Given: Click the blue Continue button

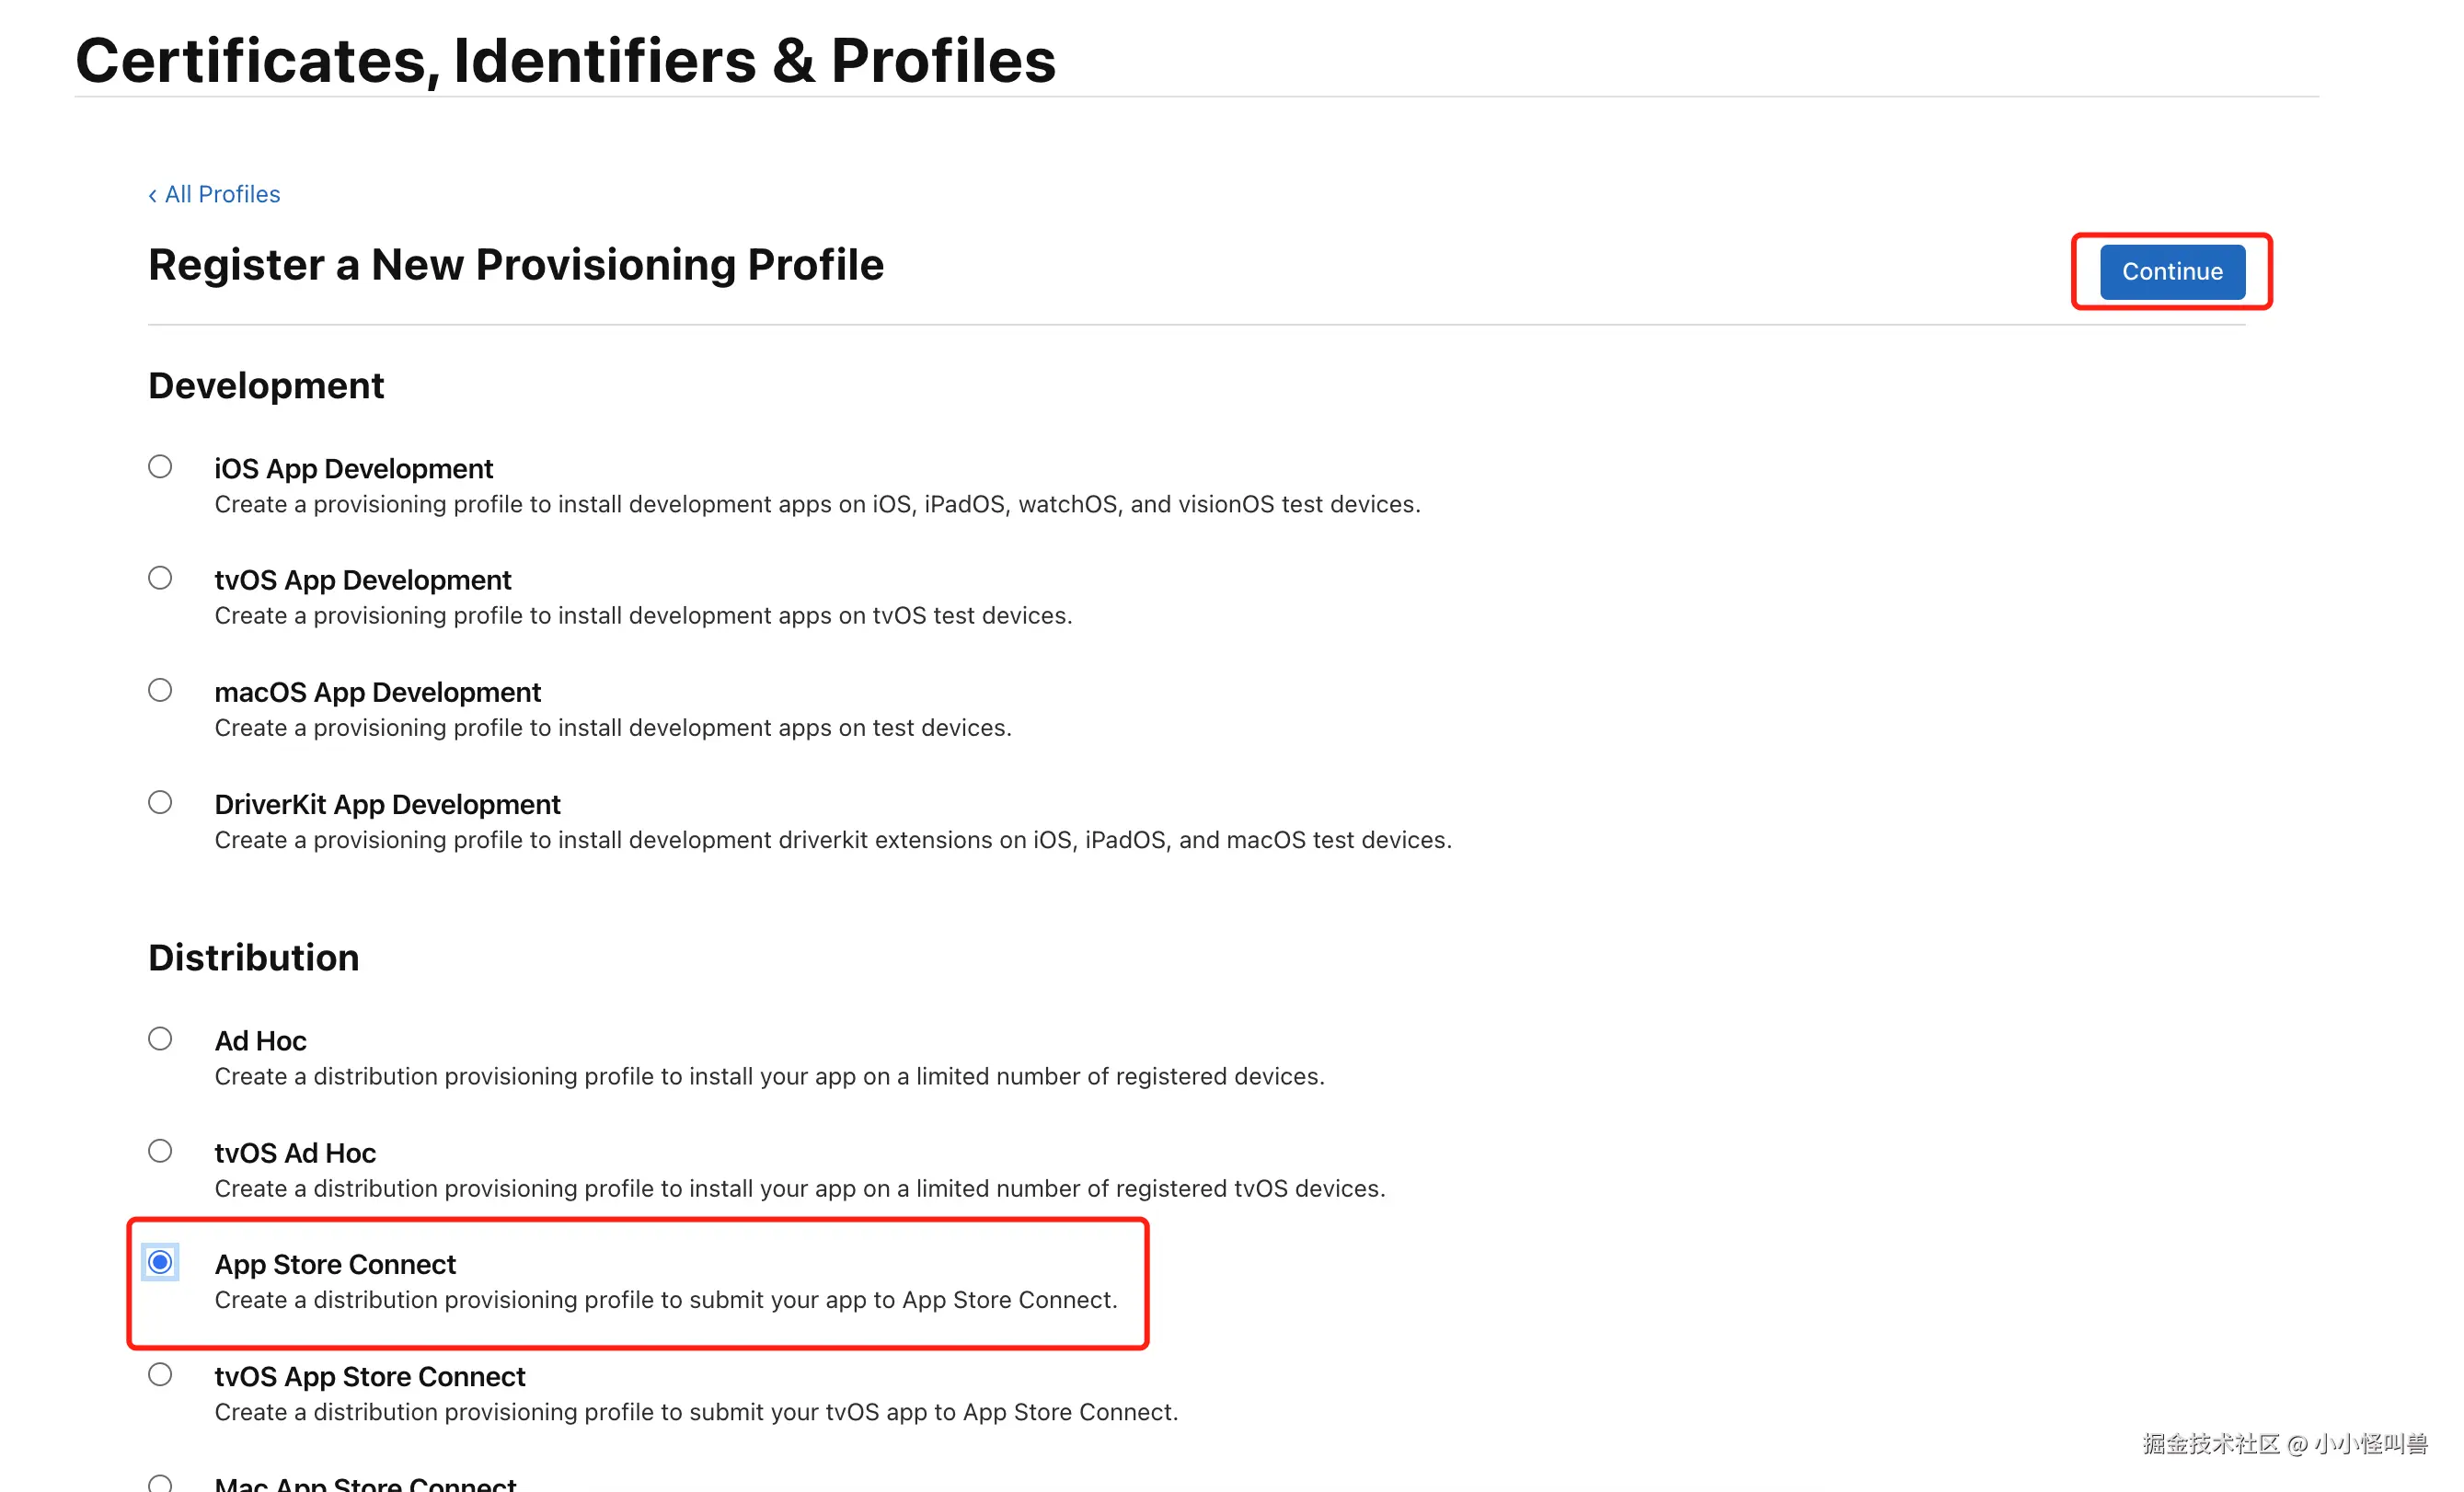Looking at the screenshot, I should click(2171, 271).
